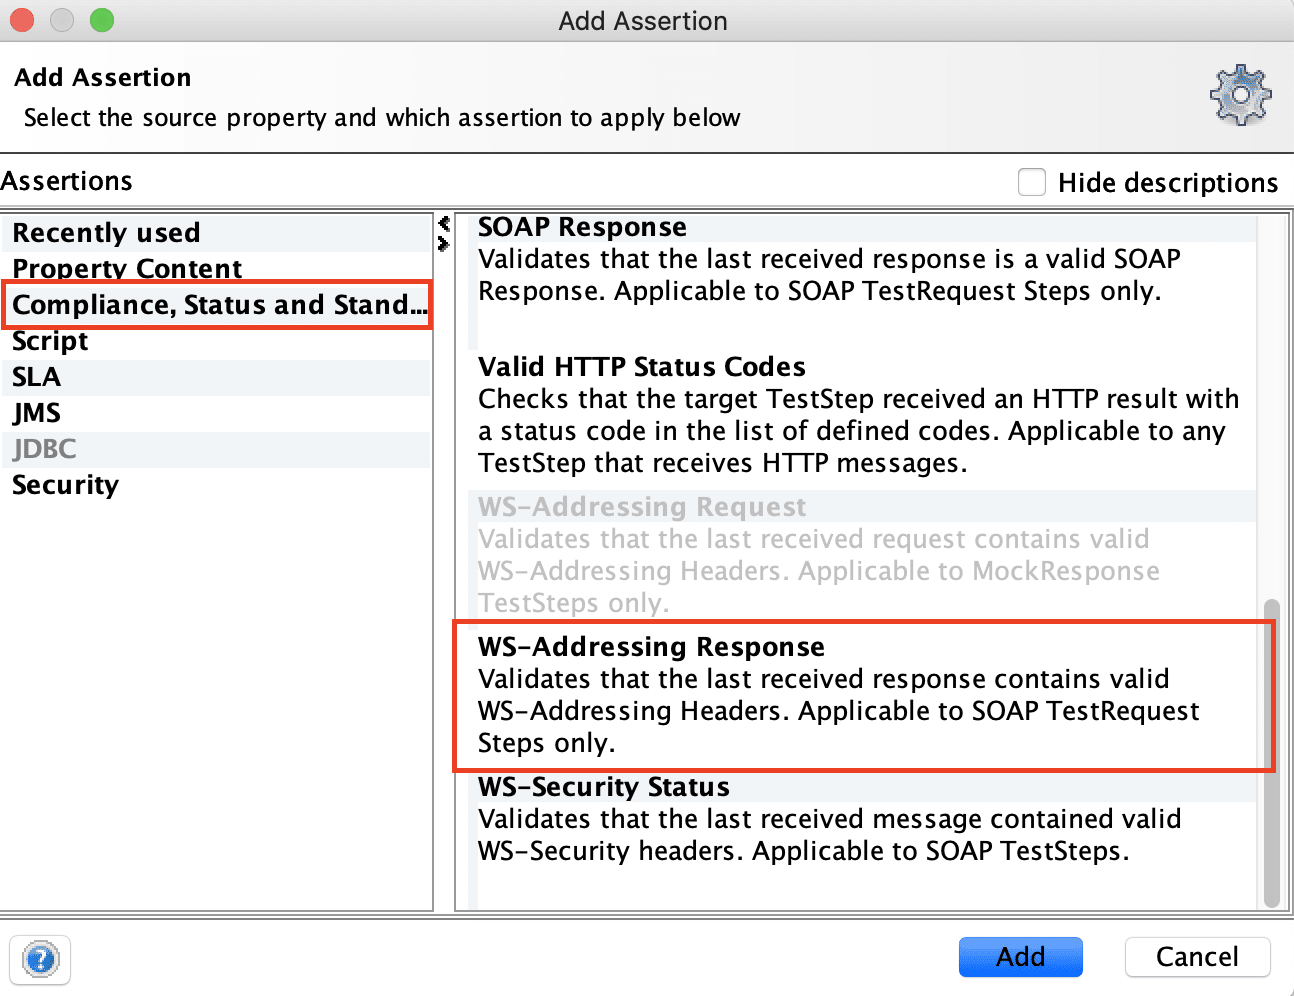1294x996 pixels.
Task: Click the Add button
Action: coord(1020,957)
